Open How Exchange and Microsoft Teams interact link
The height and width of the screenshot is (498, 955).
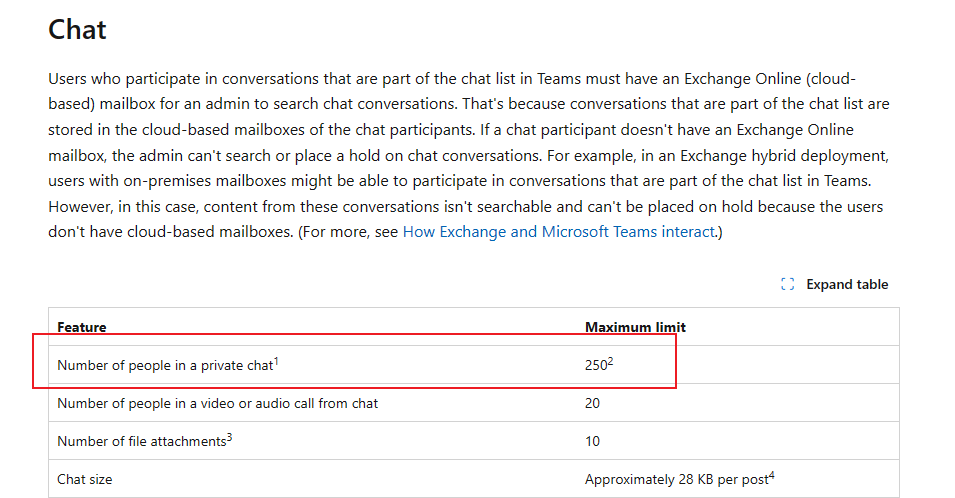558,232
